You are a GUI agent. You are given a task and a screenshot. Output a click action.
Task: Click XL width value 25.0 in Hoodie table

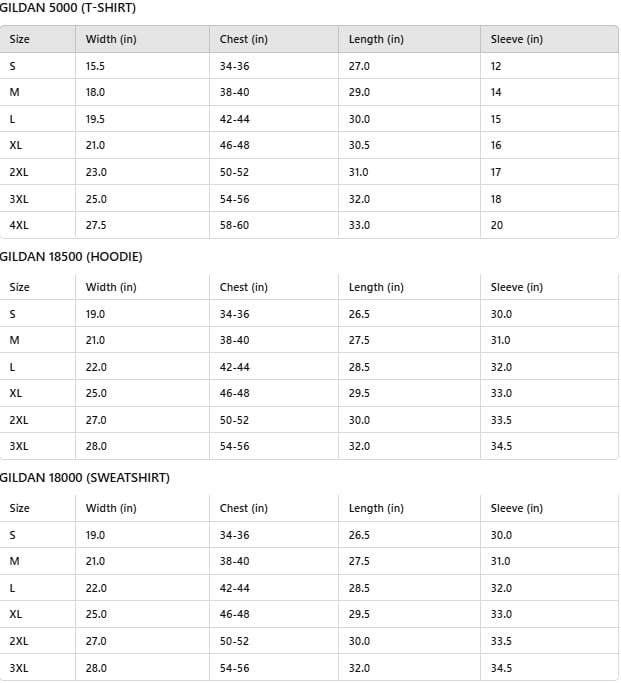[x=96, y=393]
